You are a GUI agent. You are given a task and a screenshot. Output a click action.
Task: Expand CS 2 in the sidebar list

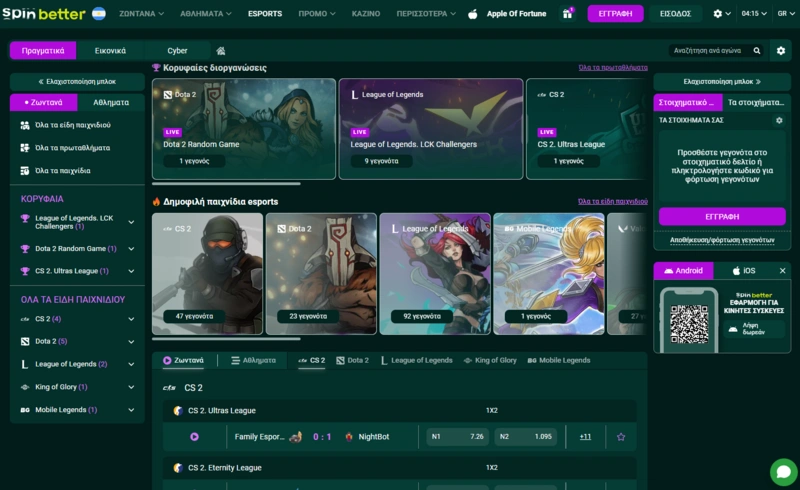tap(131, 319)
